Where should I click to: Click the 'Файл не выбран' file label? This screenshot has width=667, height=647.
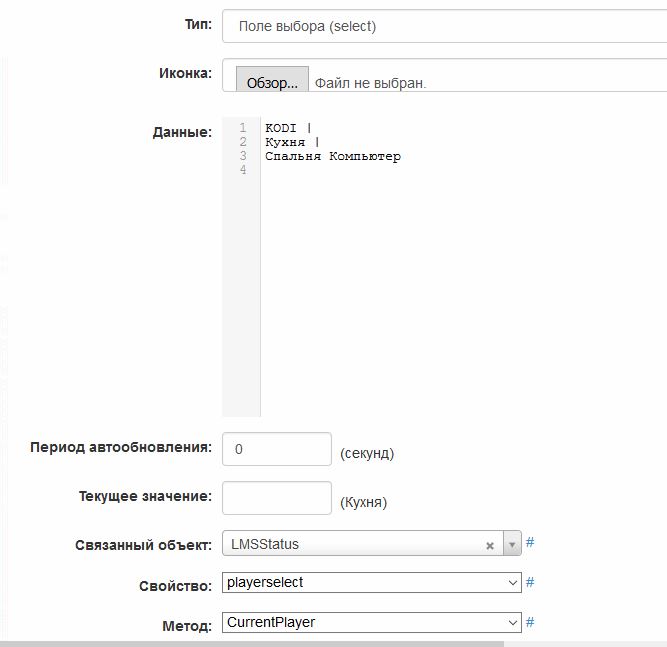371,83
